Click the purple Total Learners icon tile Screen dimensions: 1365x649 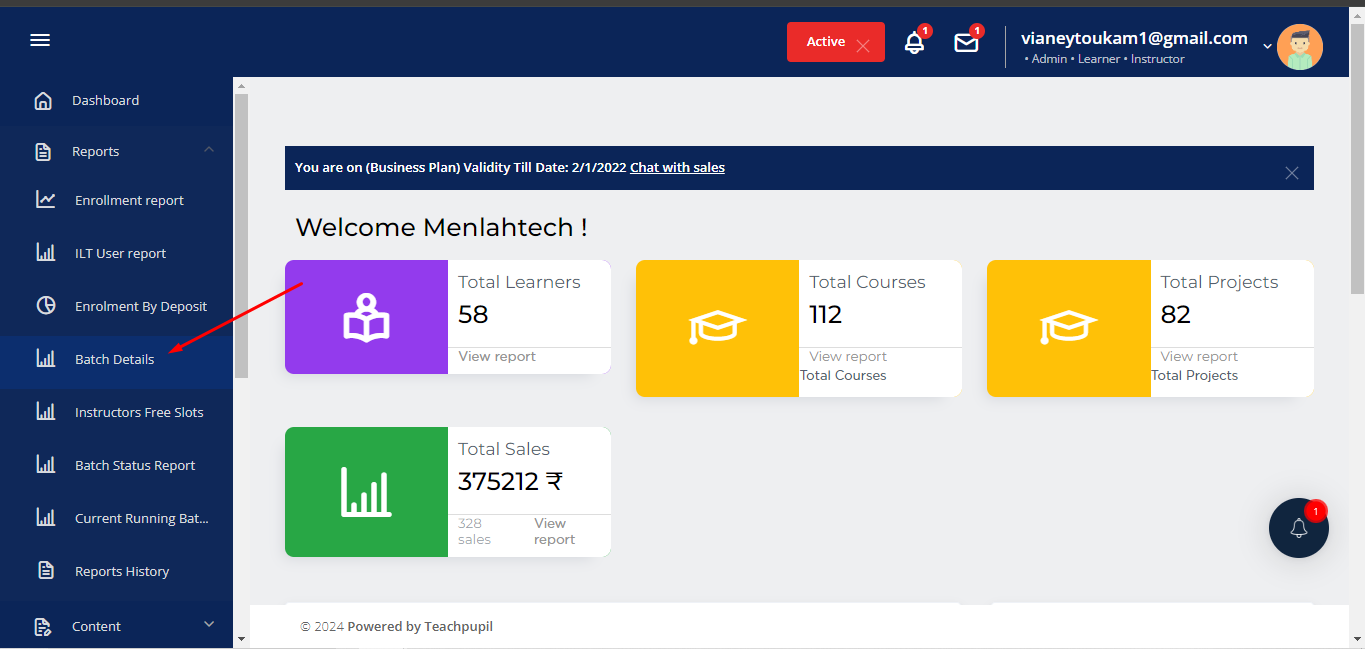point(366,317)
